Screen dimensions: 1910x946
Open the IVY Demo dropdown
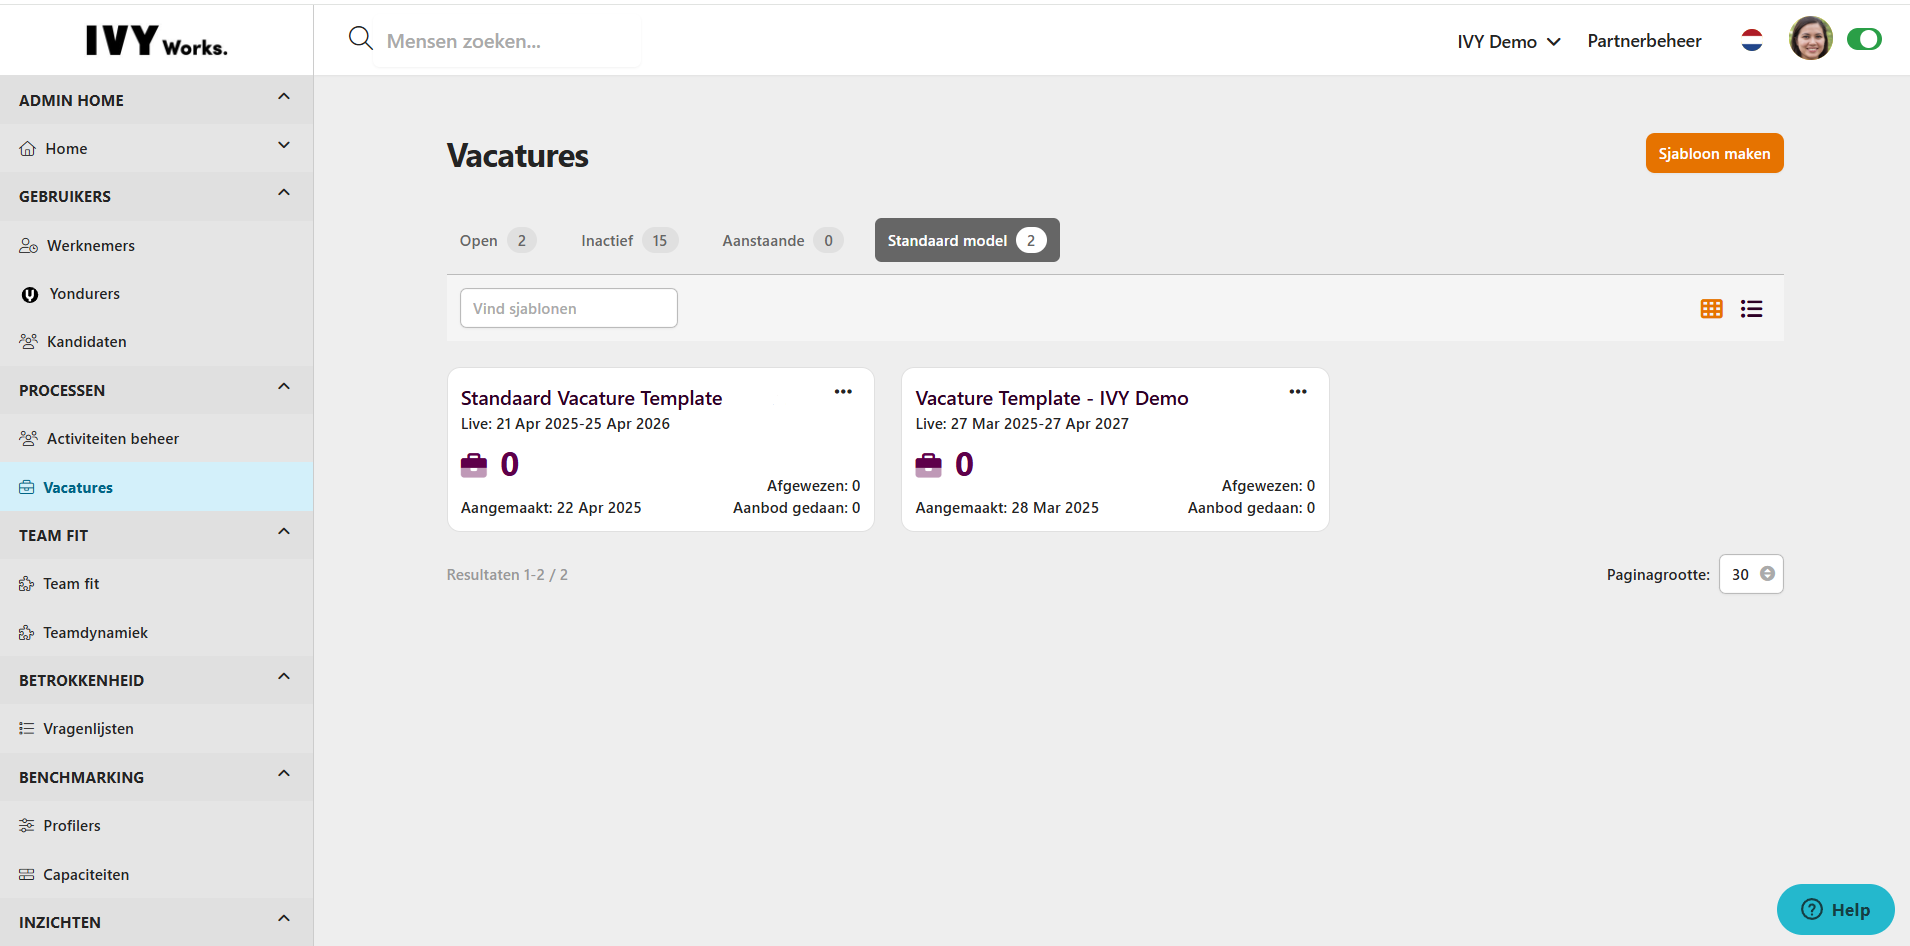pyautogui.click(x=1508, y=41)
